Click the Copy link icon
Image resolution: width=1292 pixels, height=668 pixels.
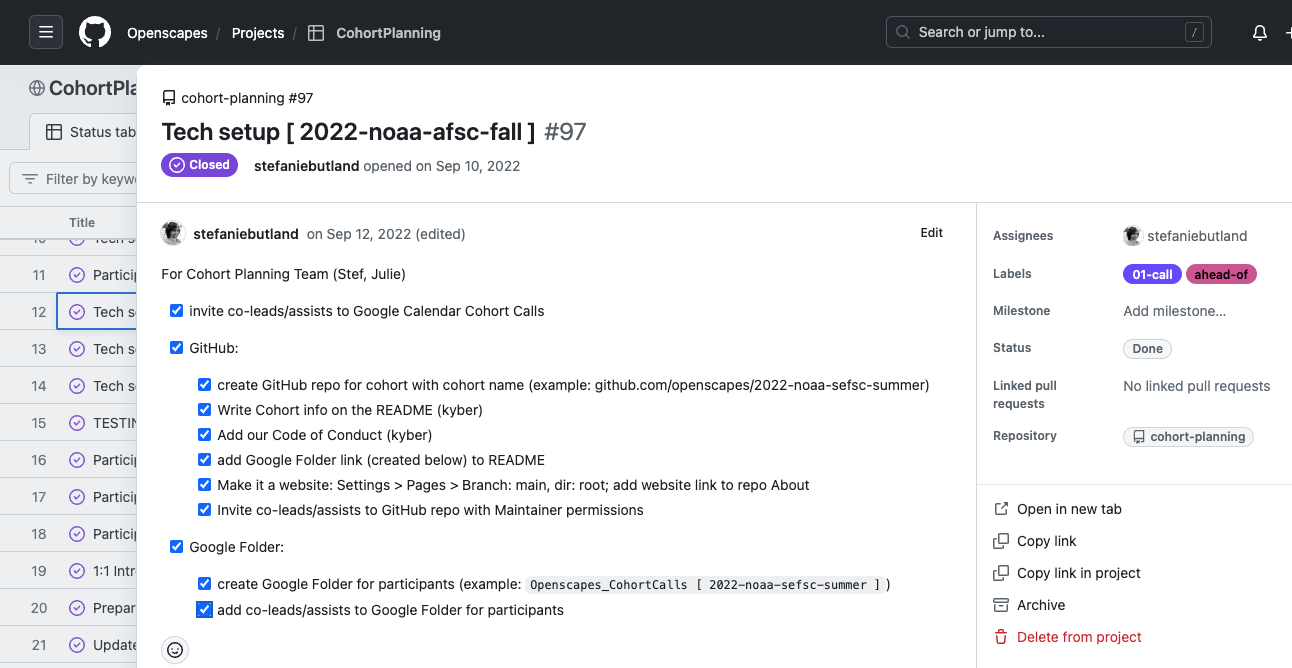tap(1001, 541)
